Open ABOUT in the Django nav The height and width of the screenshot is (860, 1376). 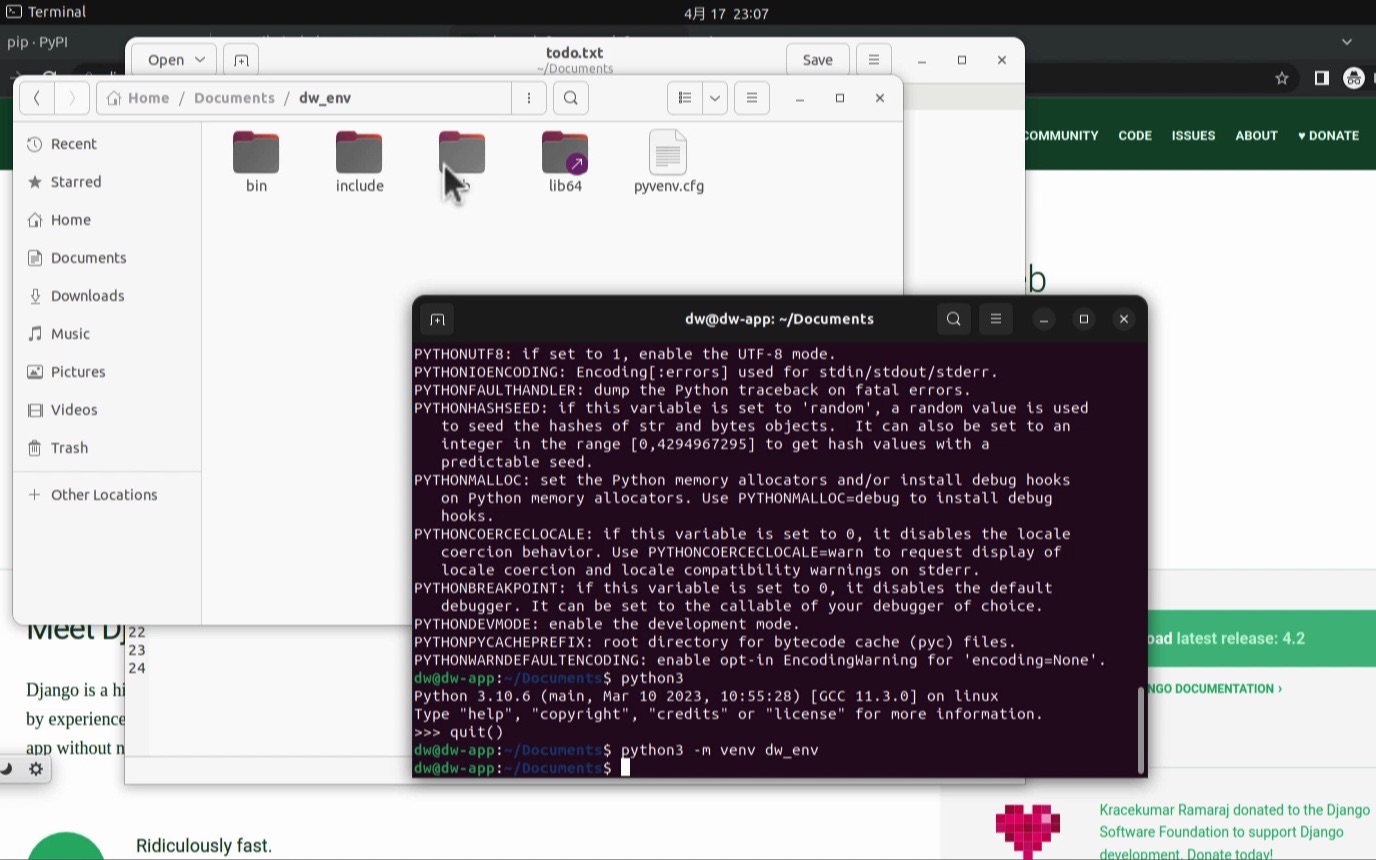(x=1256, y=136)
